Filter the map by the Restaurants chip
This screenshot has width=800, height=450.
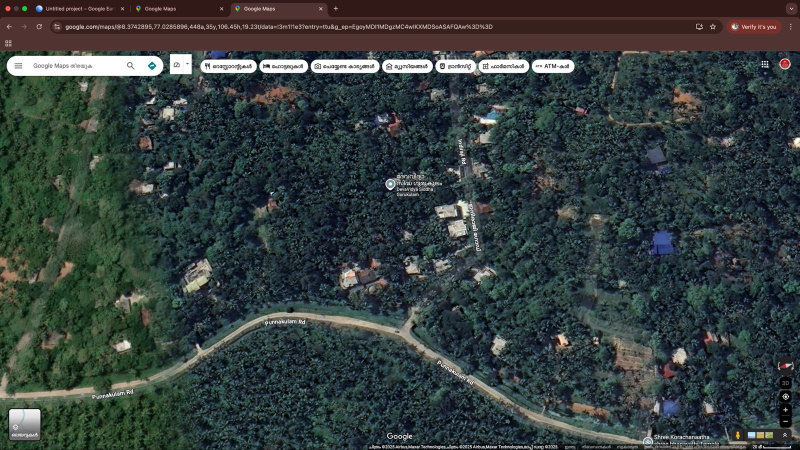point(229,66)
